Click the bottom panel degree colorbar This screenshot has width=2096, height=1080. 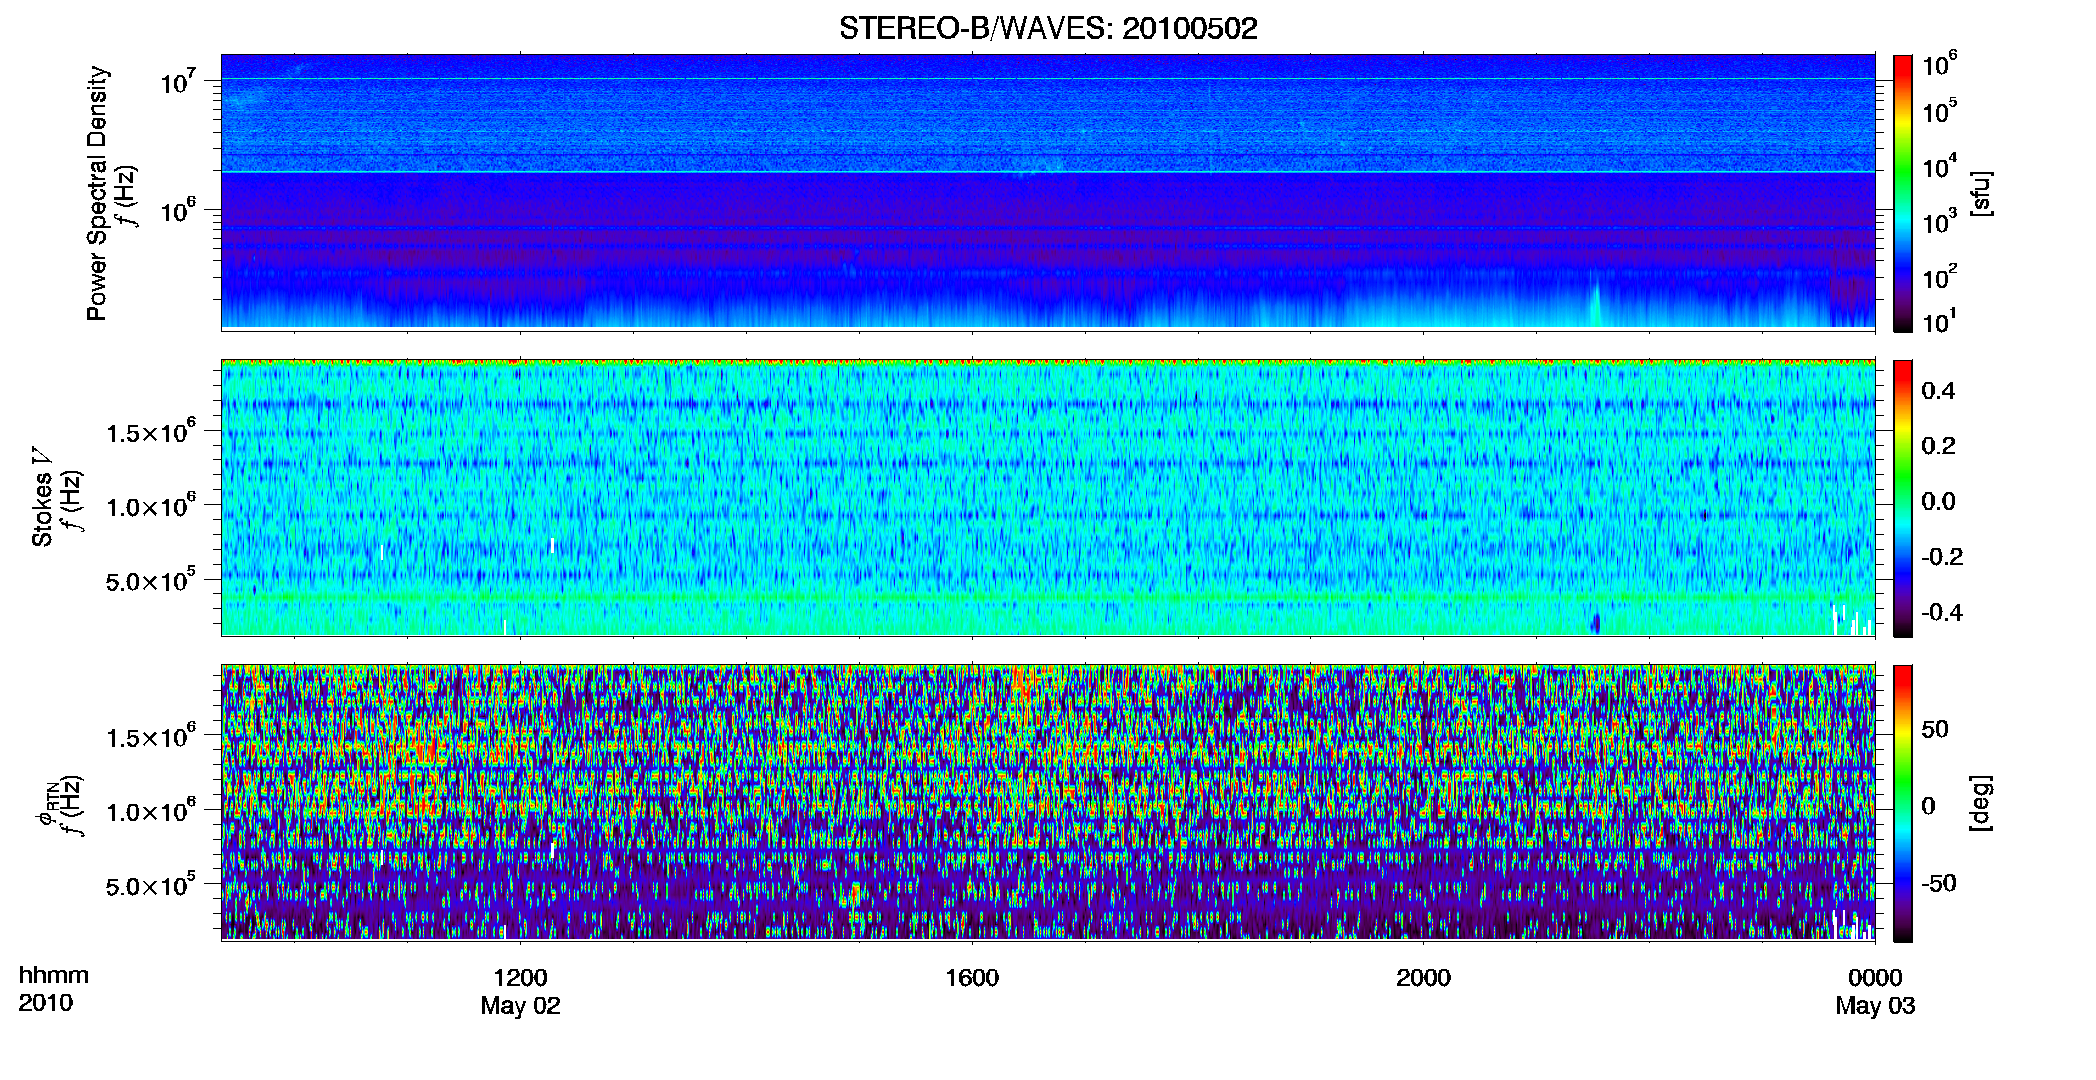click(x=1903, y=803)
